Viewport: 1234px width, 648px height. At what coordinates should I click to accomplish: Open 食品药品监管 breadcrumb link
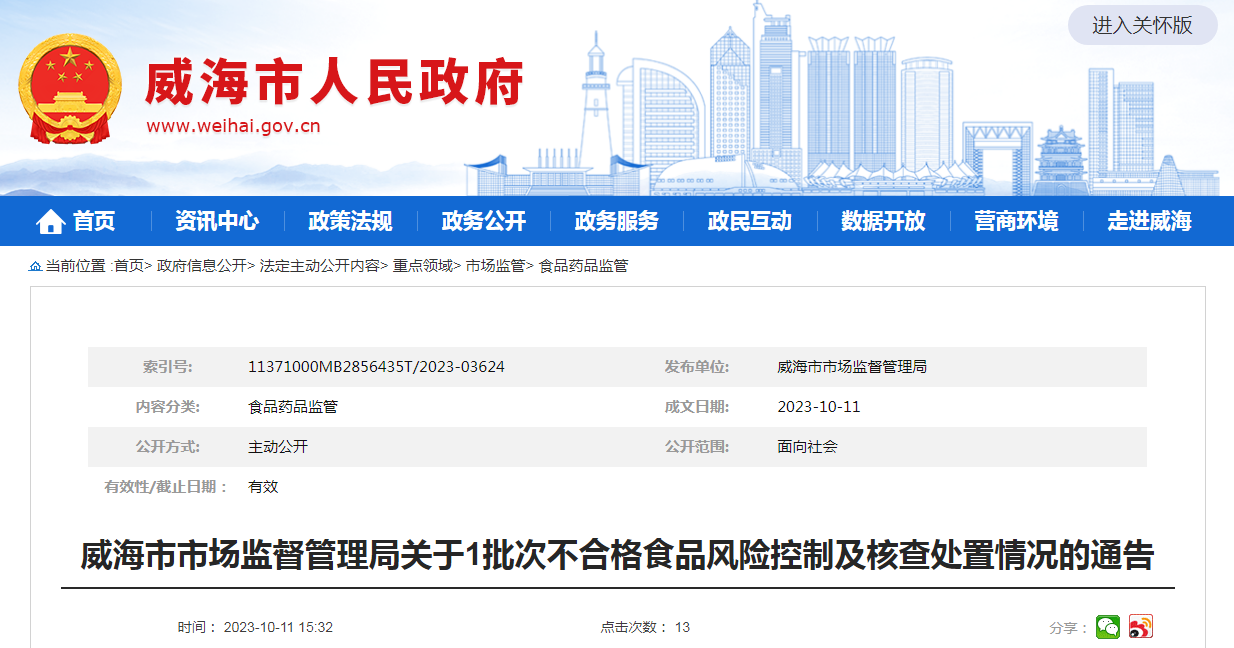[583, 266]
